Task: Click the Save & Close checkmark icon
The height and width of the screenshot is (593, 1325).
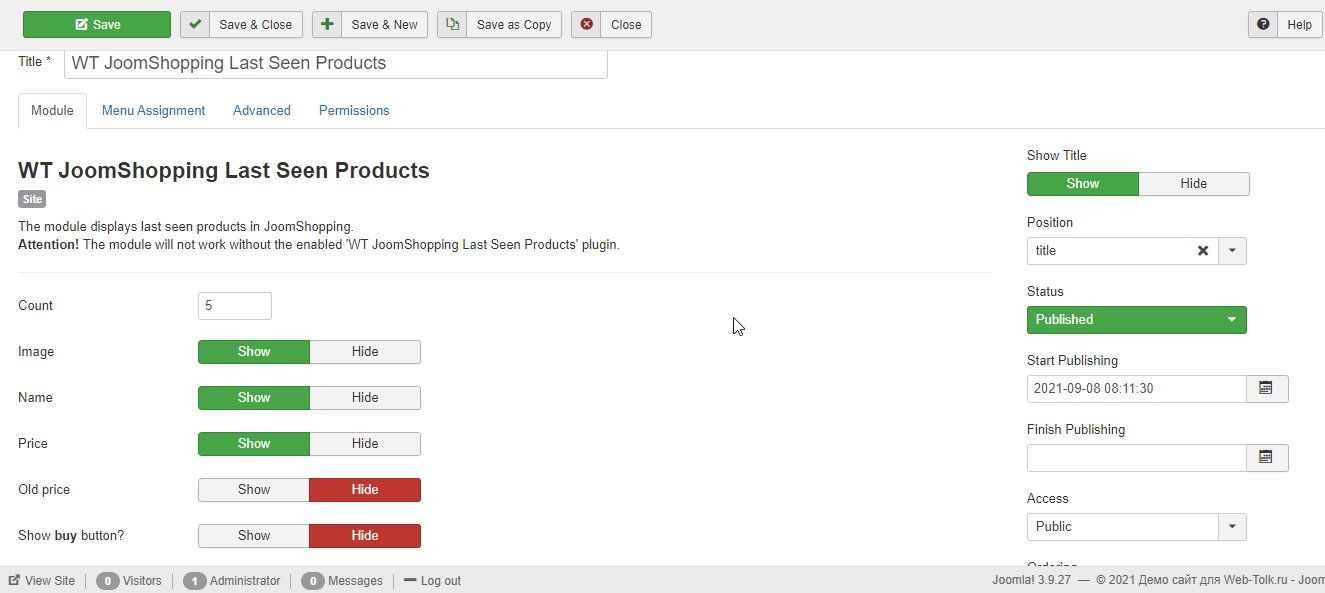Action: click(x=196, y=25)
